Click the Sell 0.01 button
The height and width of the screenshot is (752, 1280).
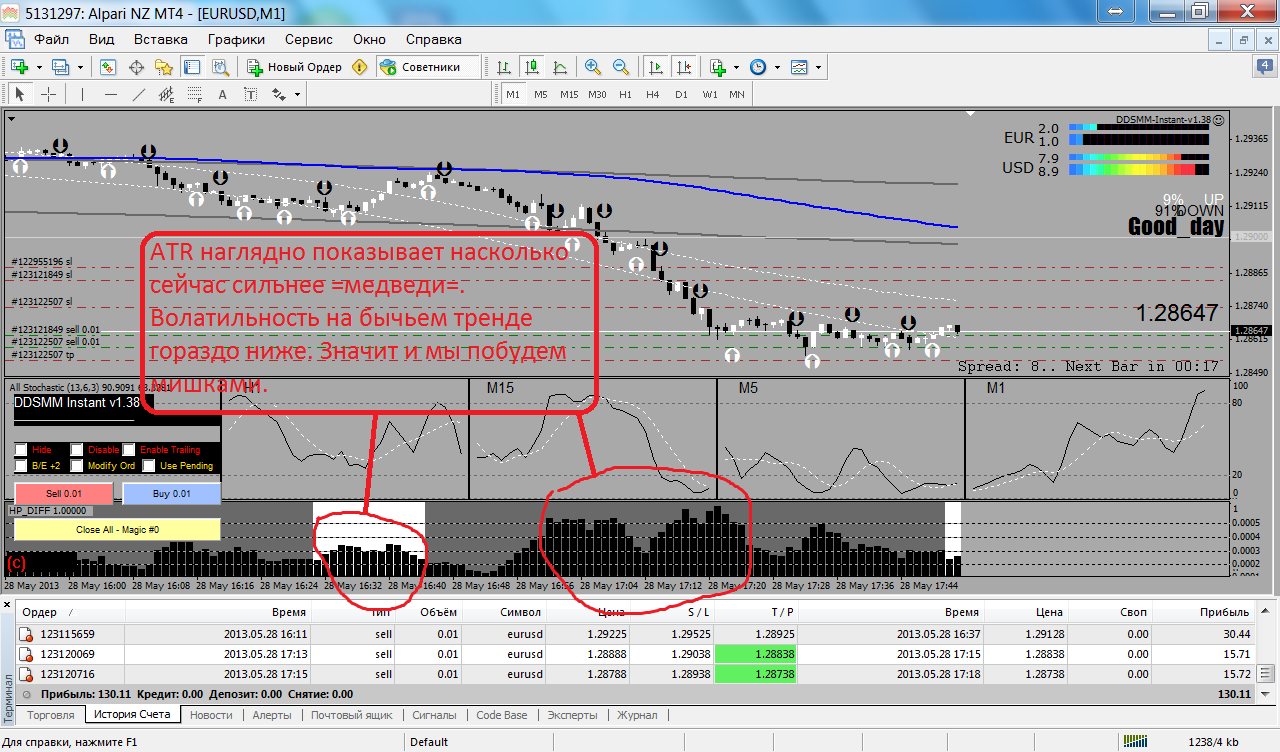[x=64, y=493]
